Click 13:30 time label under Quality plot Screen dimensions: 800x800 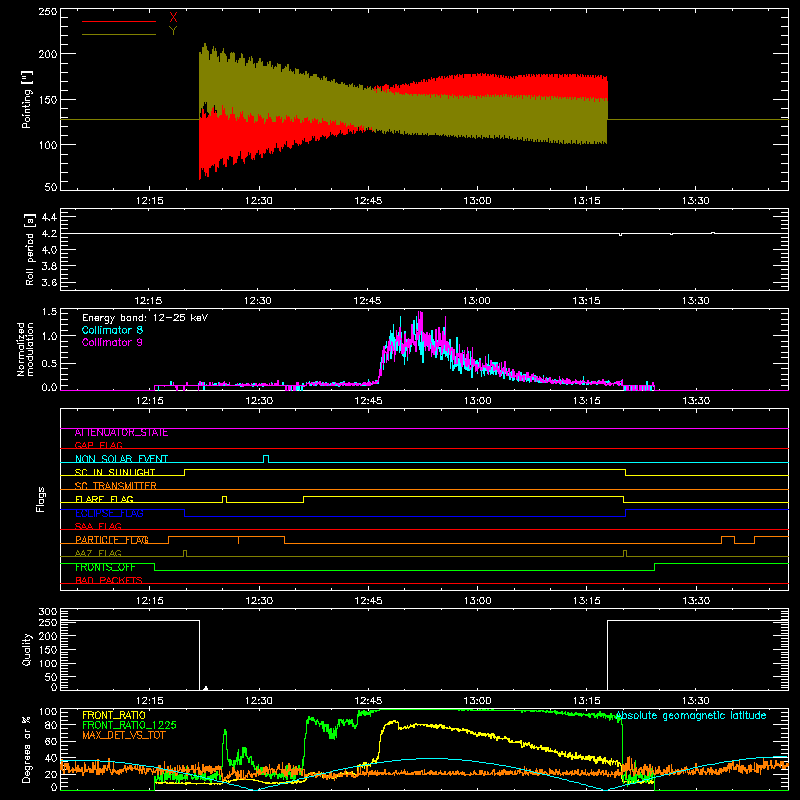coord(695,701)
